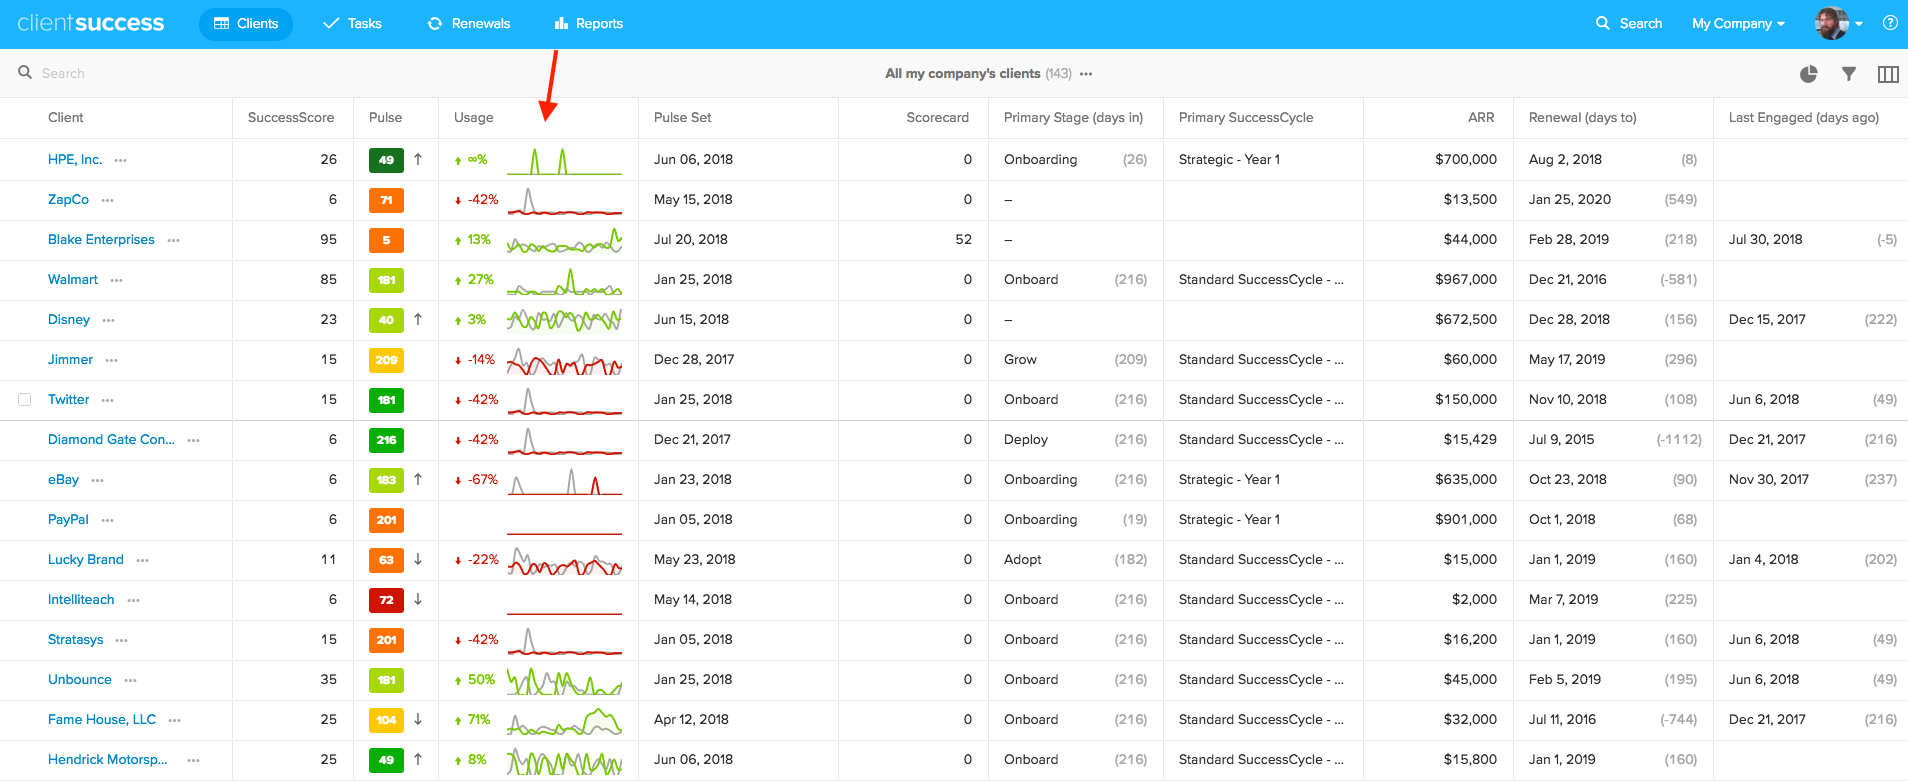The height and width of the screenshot is (781, 1908).
Task: Open the user avatar menu
Action: 1838,24
